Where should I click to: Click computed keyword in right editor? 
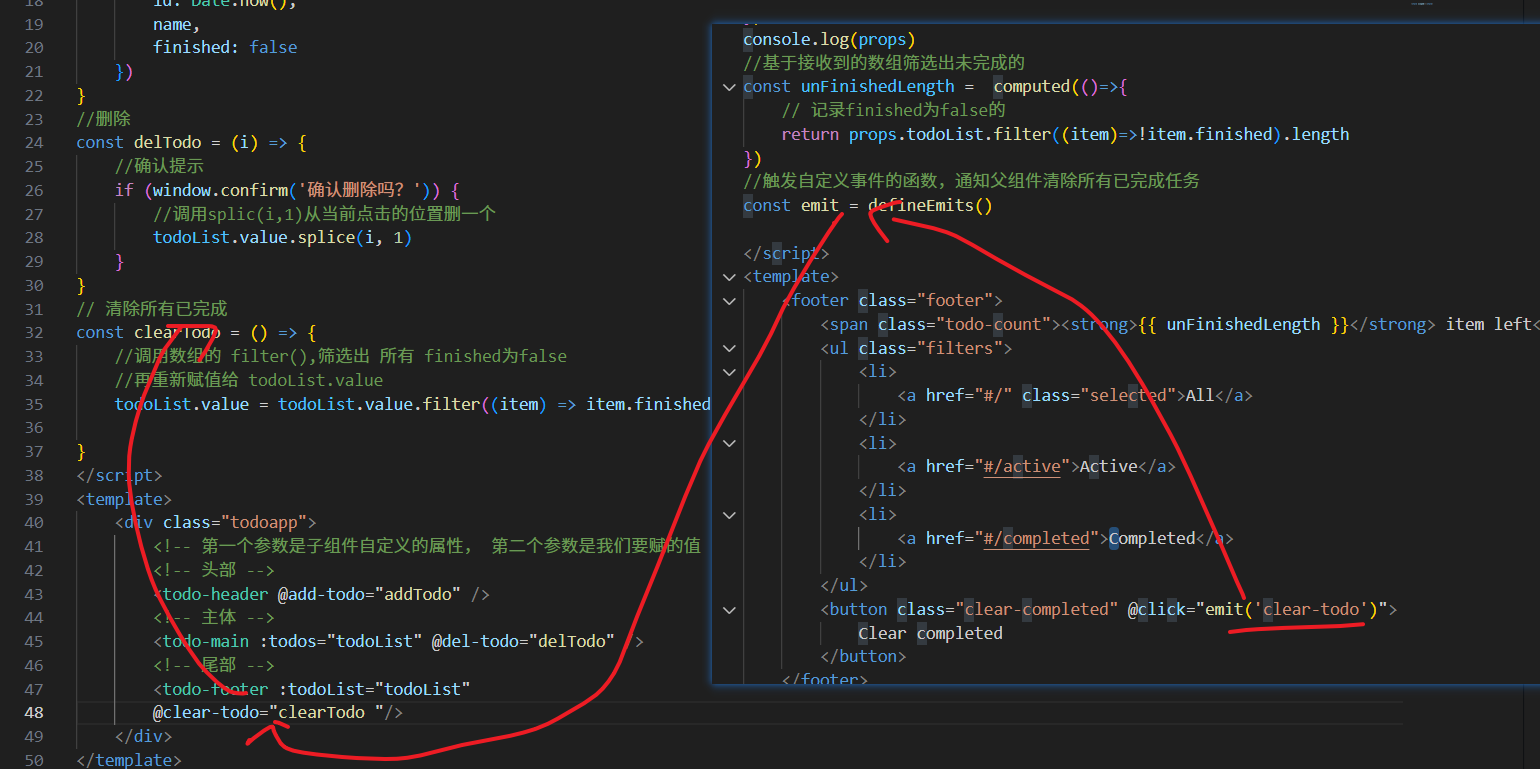pyautogui.click(x=1031, y=87)
